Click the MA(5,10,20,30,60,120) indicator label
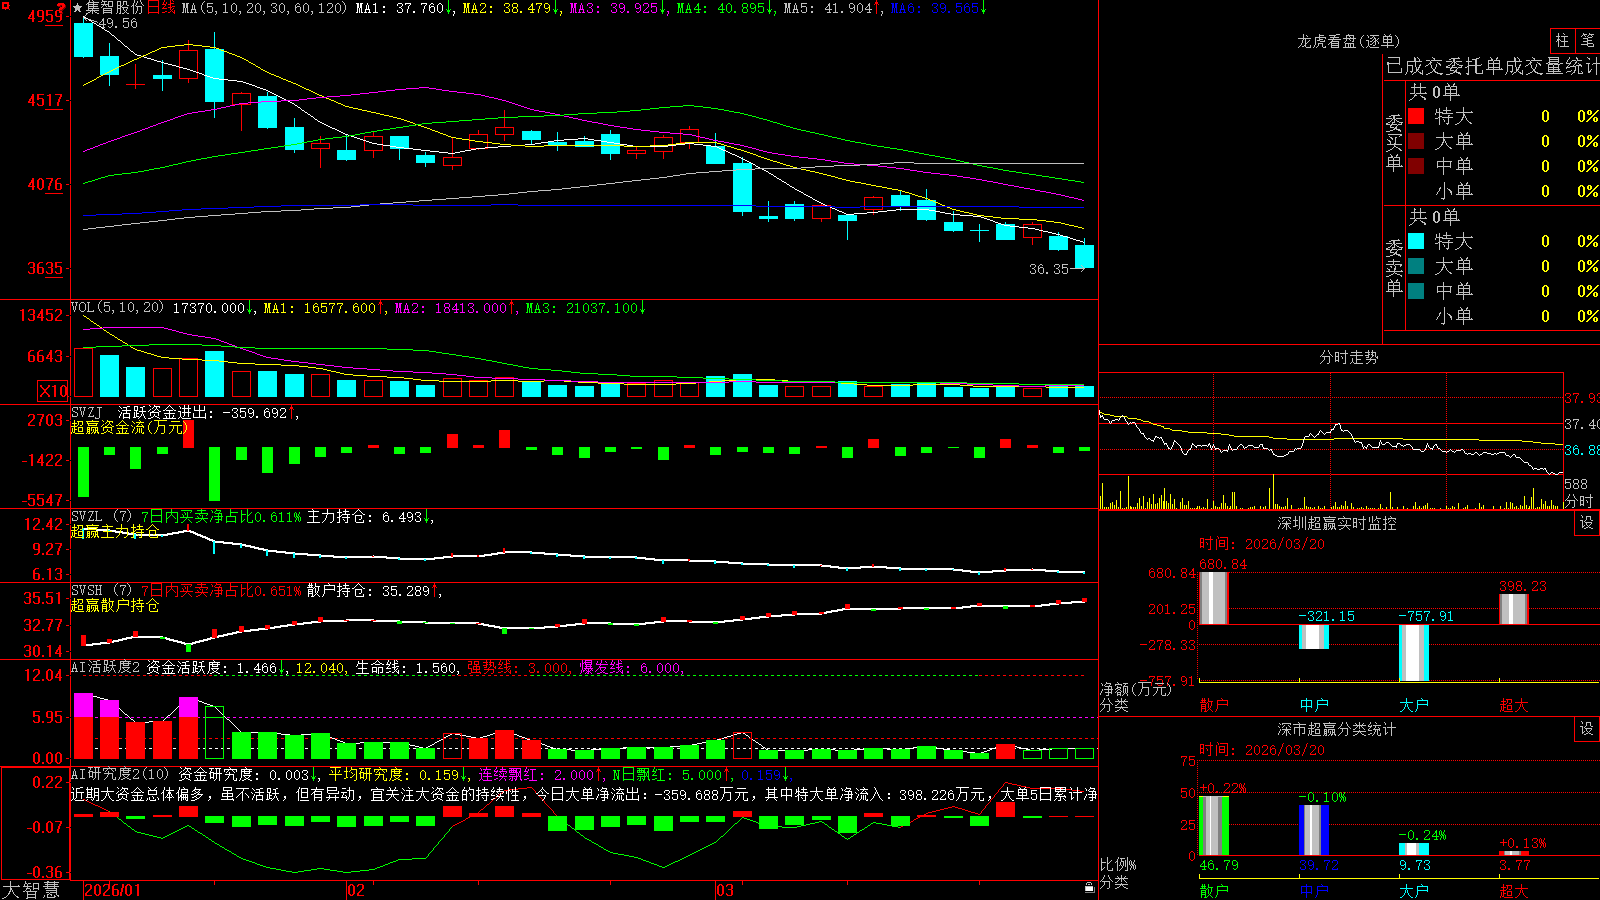The image size is (1600, 900). pyautogui.click(x=264, y=8)
